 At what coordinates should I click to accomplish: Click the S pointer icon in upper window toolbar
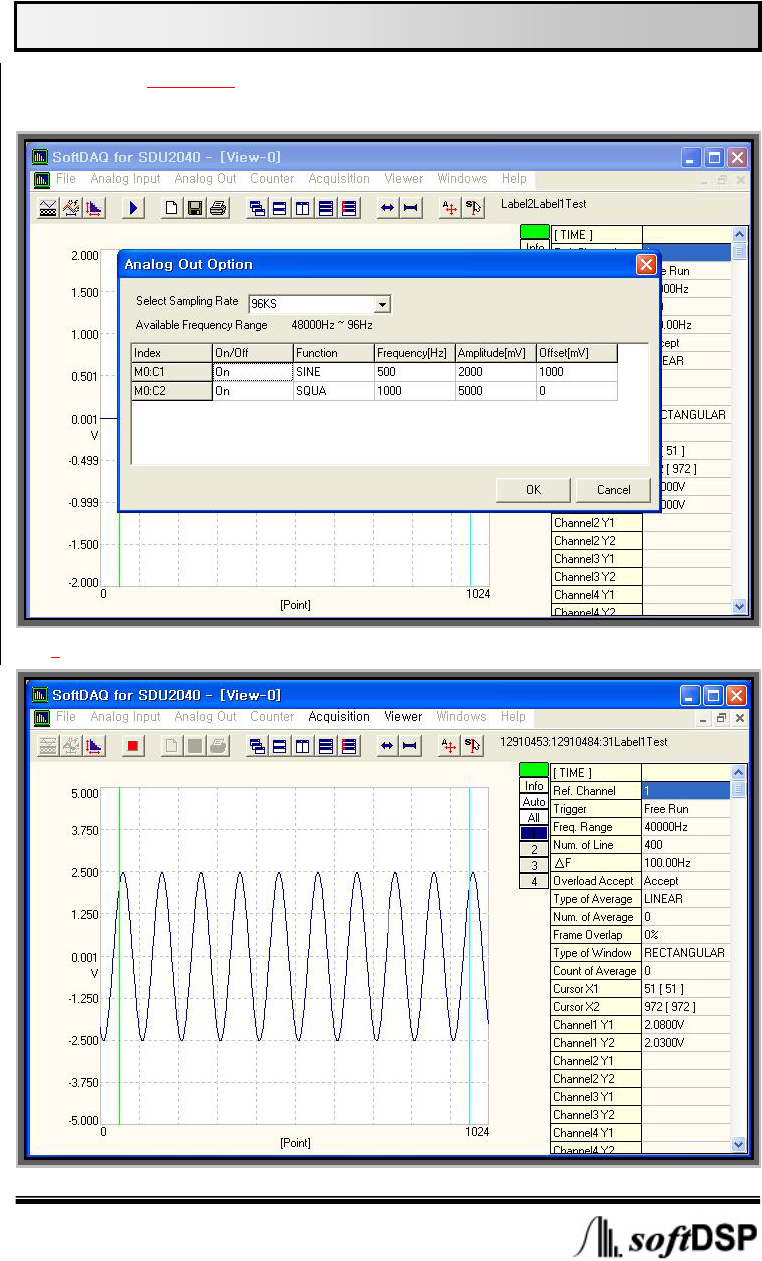point(473,208)
